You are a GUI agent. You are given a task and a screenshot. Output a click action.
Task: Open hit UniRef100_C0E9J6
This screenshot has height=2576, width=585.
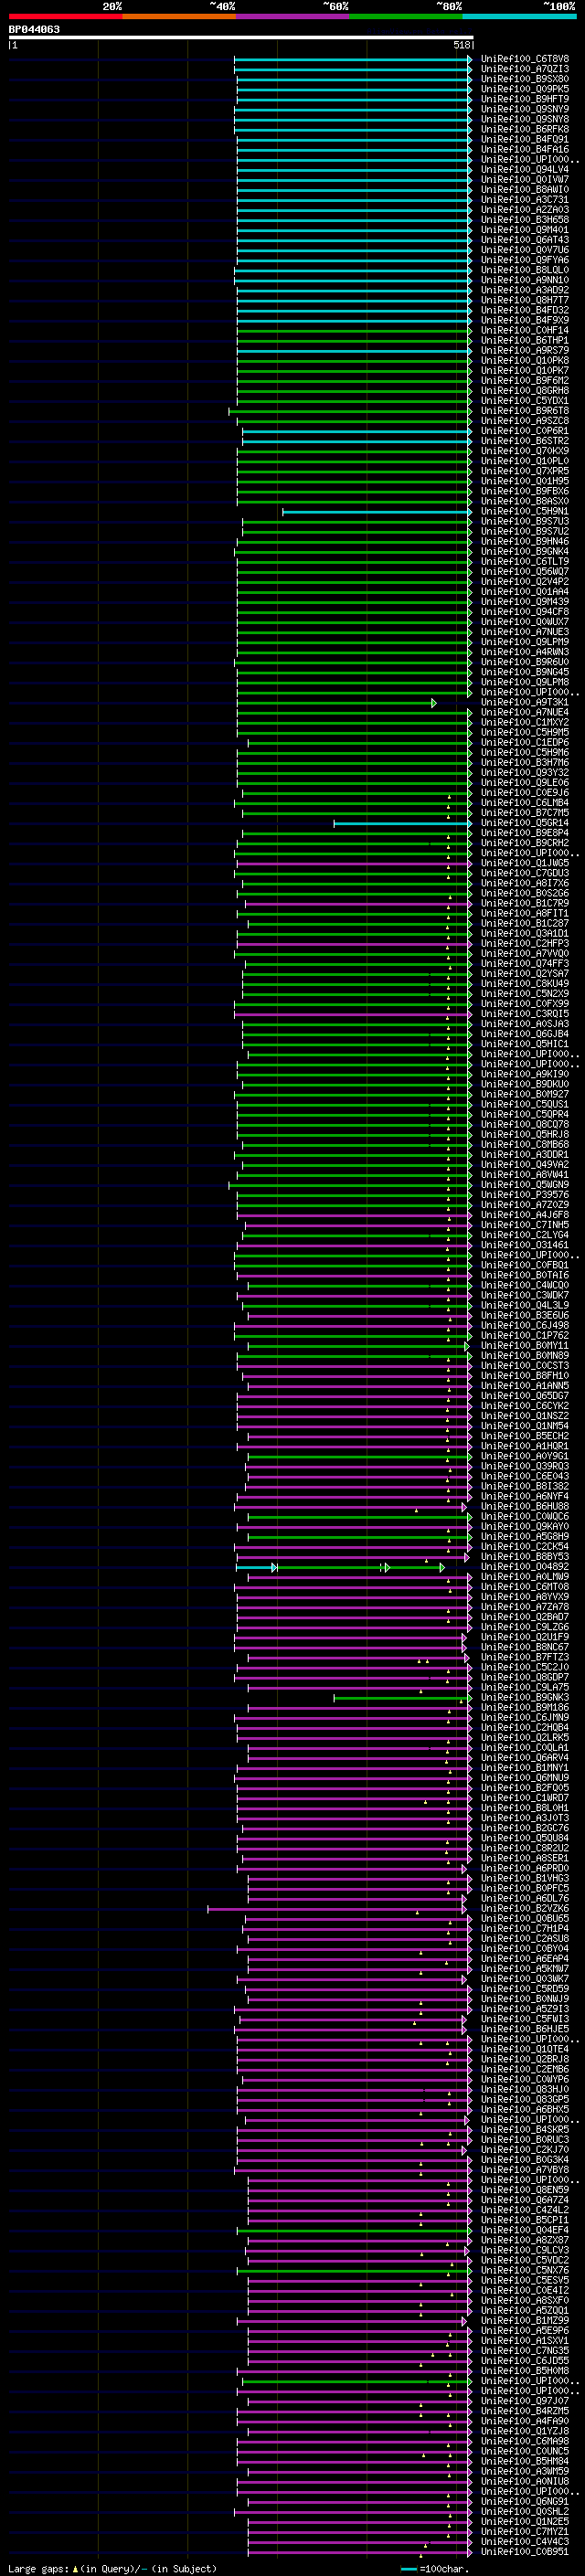tap(525, 793)
